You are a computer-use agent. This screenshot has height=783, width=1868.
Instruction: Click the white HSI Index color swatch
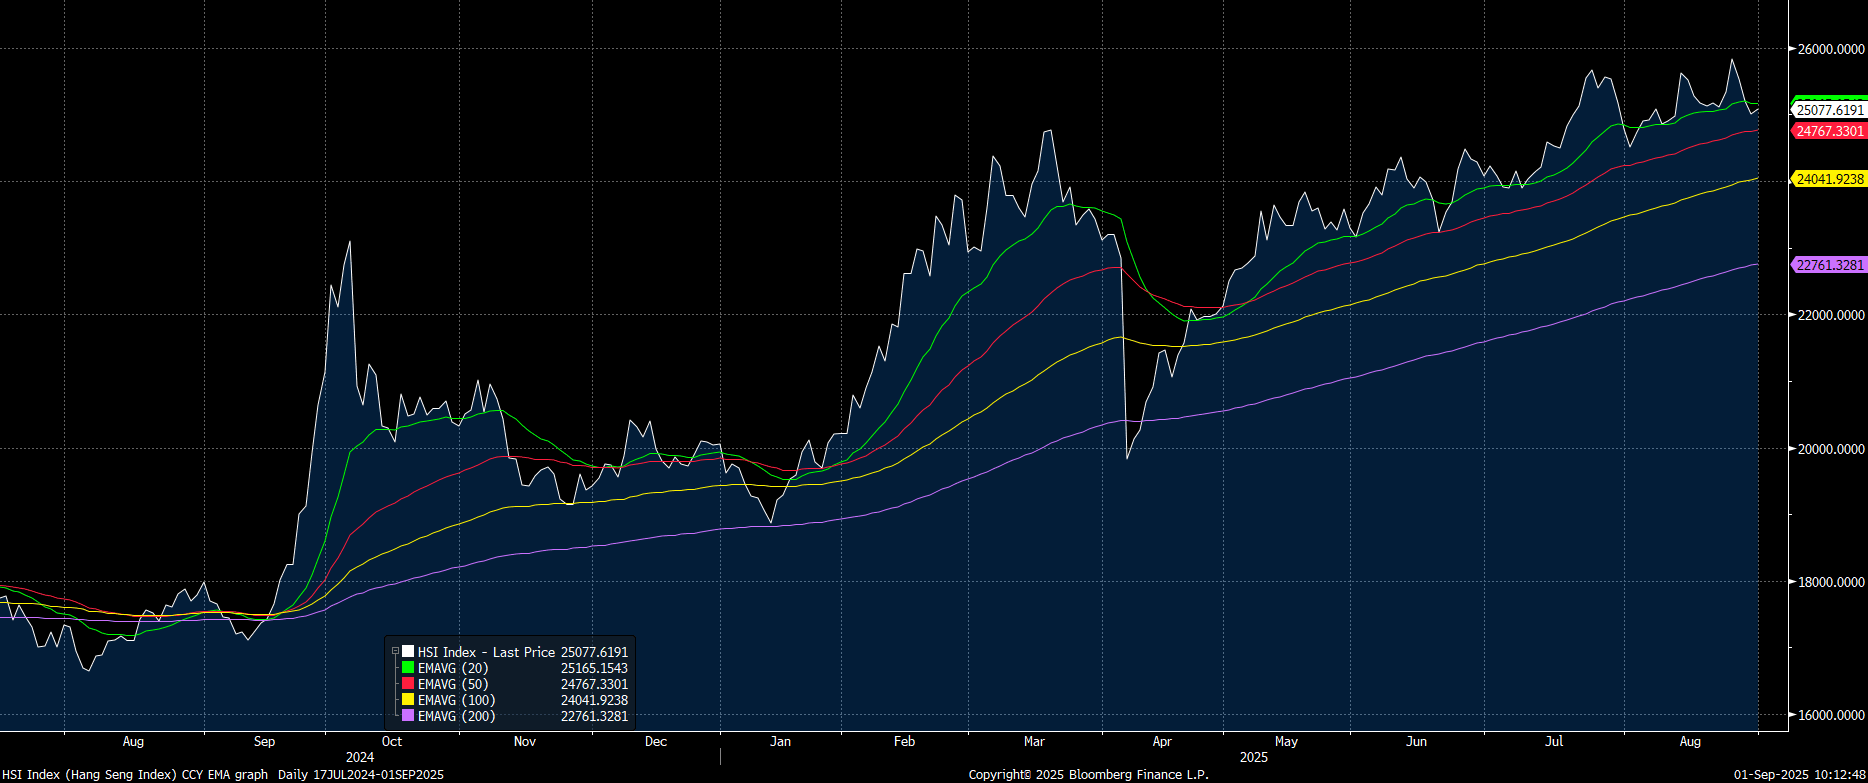click(408, 652)
